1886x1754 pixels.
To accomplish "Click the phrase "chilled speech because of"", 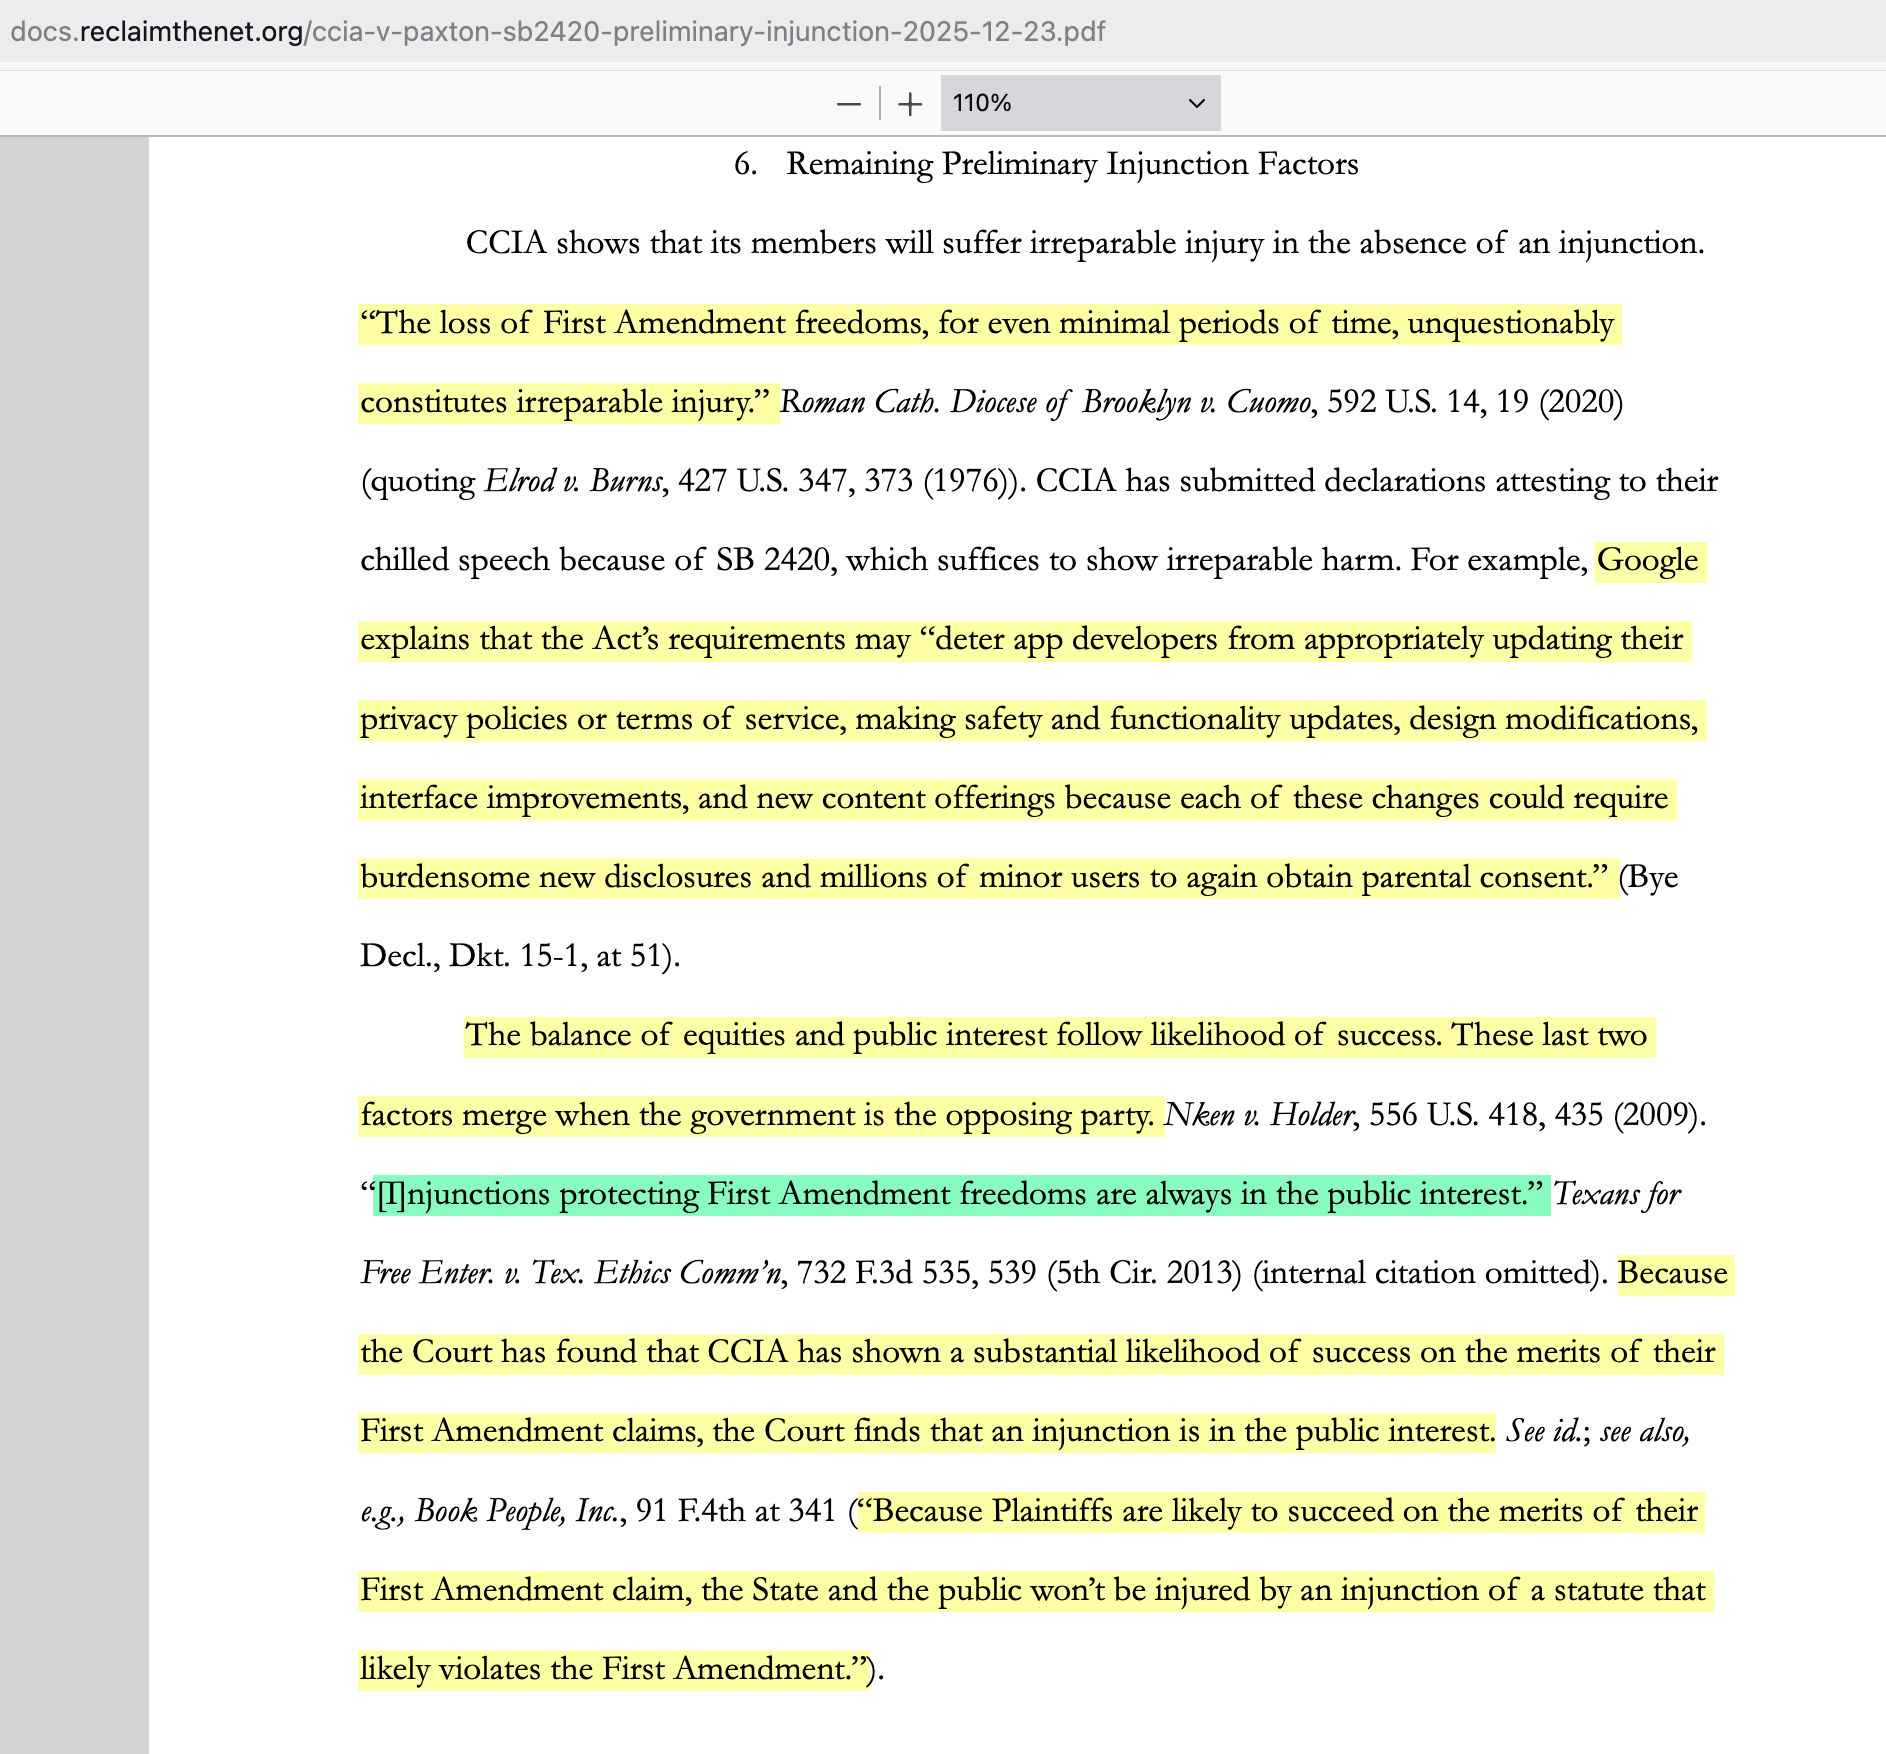I will [x=533, y=560].
